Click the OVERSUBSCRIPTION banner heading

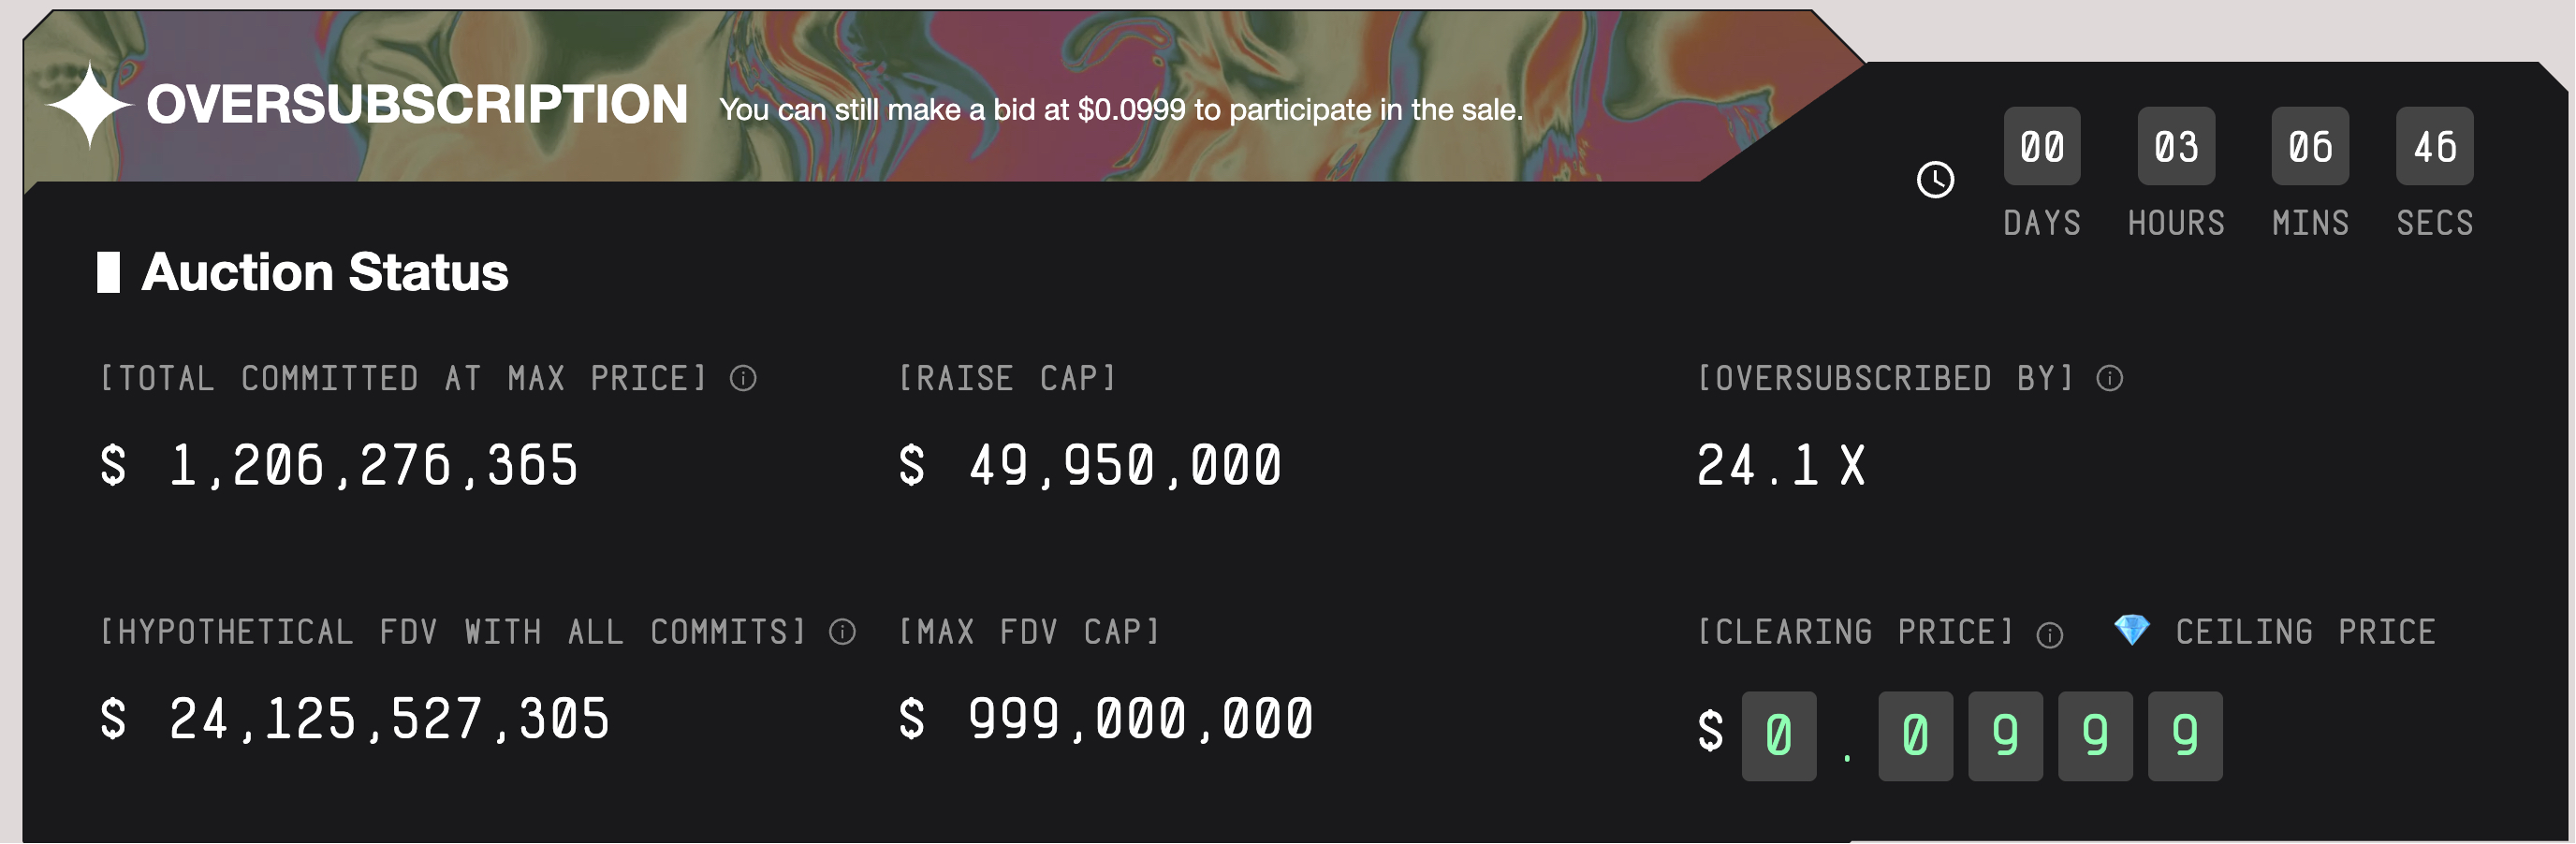(x=417, y=104)
